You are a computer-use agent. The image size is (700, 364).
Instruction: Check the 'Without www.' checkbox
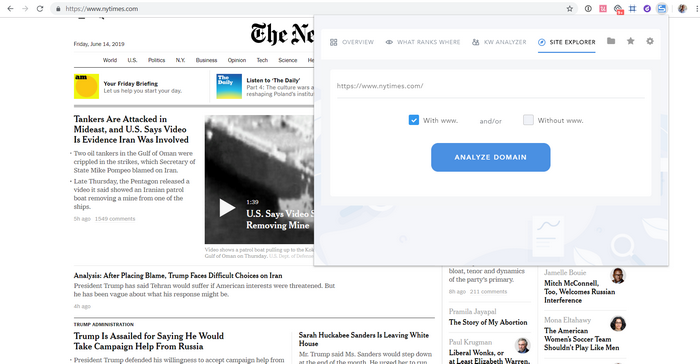pyautogui.click(x=528, y=120)
